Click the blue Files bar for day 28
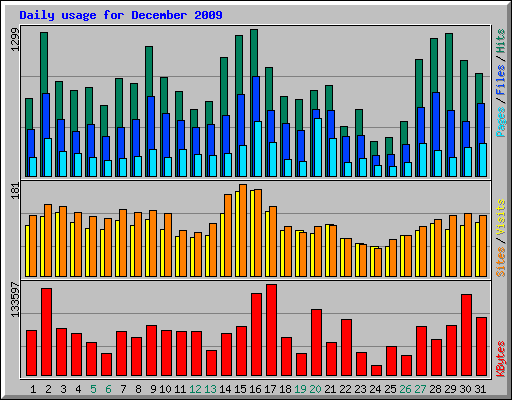 tap(436, 121)
